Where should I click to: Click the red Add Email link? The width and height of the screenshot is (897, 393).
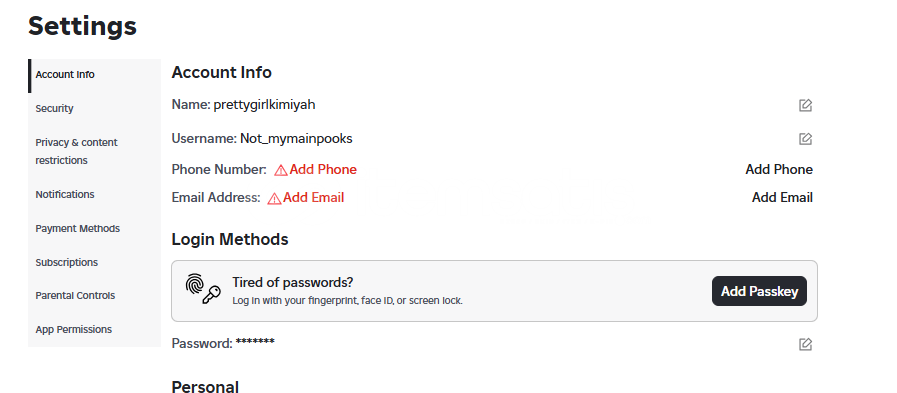313,197
